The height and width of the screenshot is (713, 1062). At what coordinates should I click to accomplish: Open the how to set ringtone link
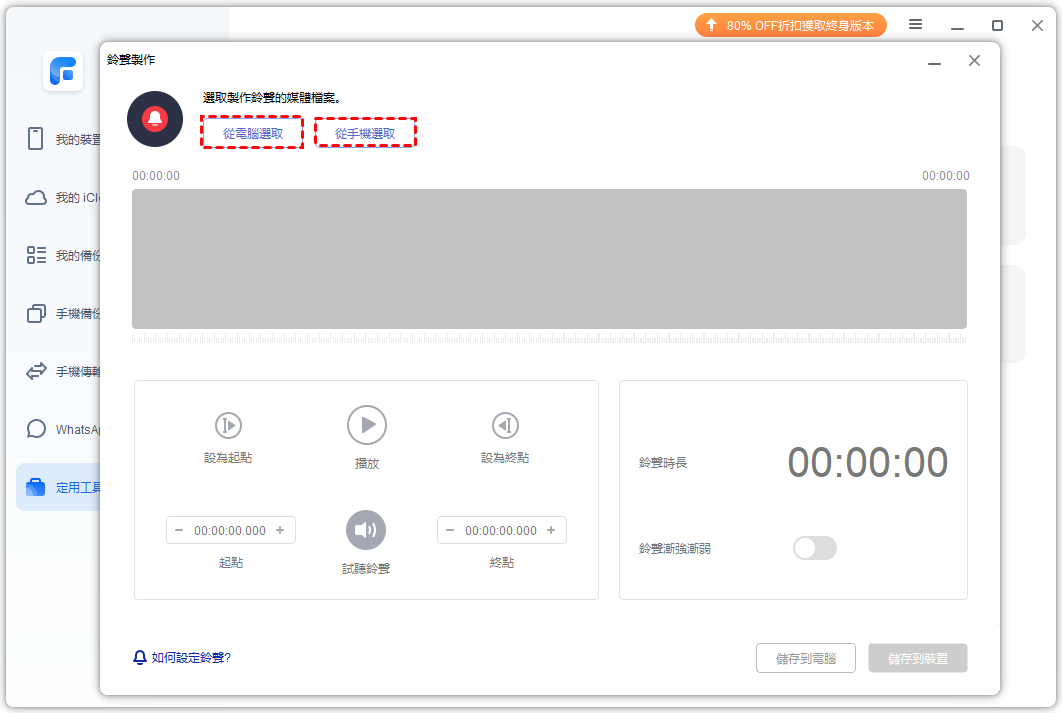(190, 658)
